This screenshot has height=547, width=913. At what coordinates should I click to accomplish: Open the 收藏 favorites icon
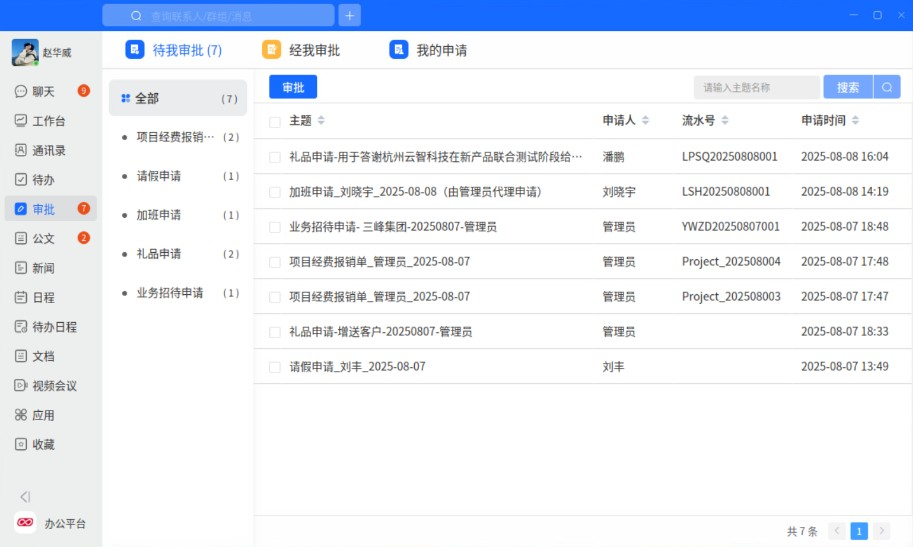tap(21, 444)
